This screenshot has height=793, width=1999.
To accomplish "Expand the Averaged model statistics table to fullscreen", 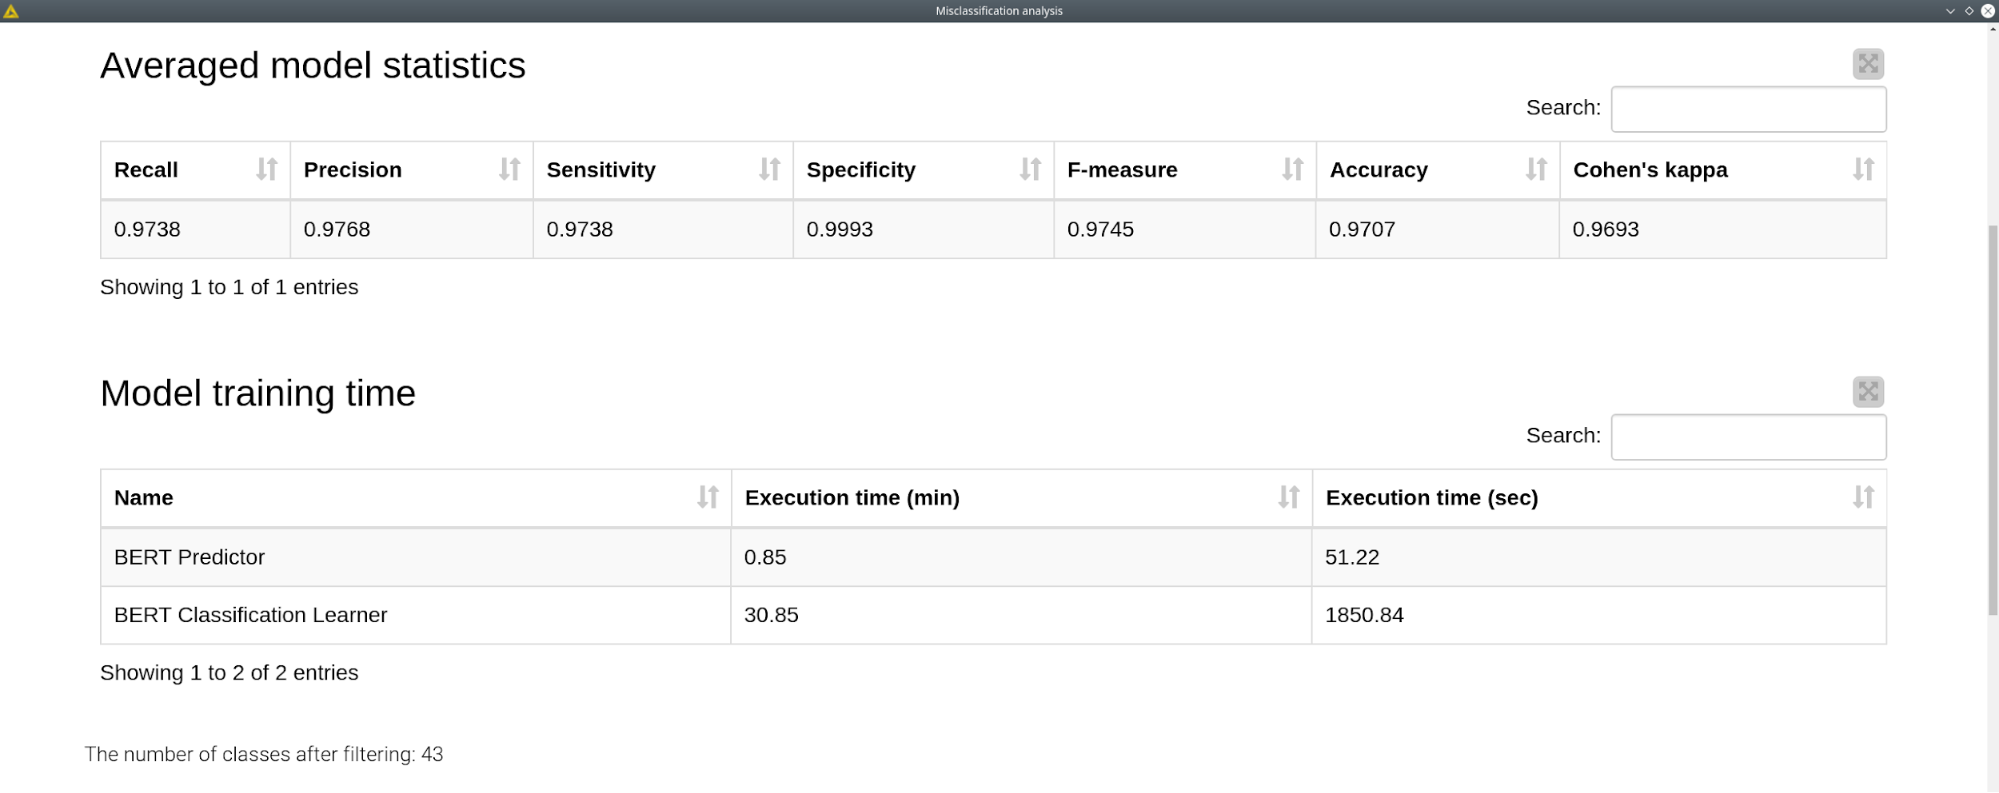I will coord(1868,64).
